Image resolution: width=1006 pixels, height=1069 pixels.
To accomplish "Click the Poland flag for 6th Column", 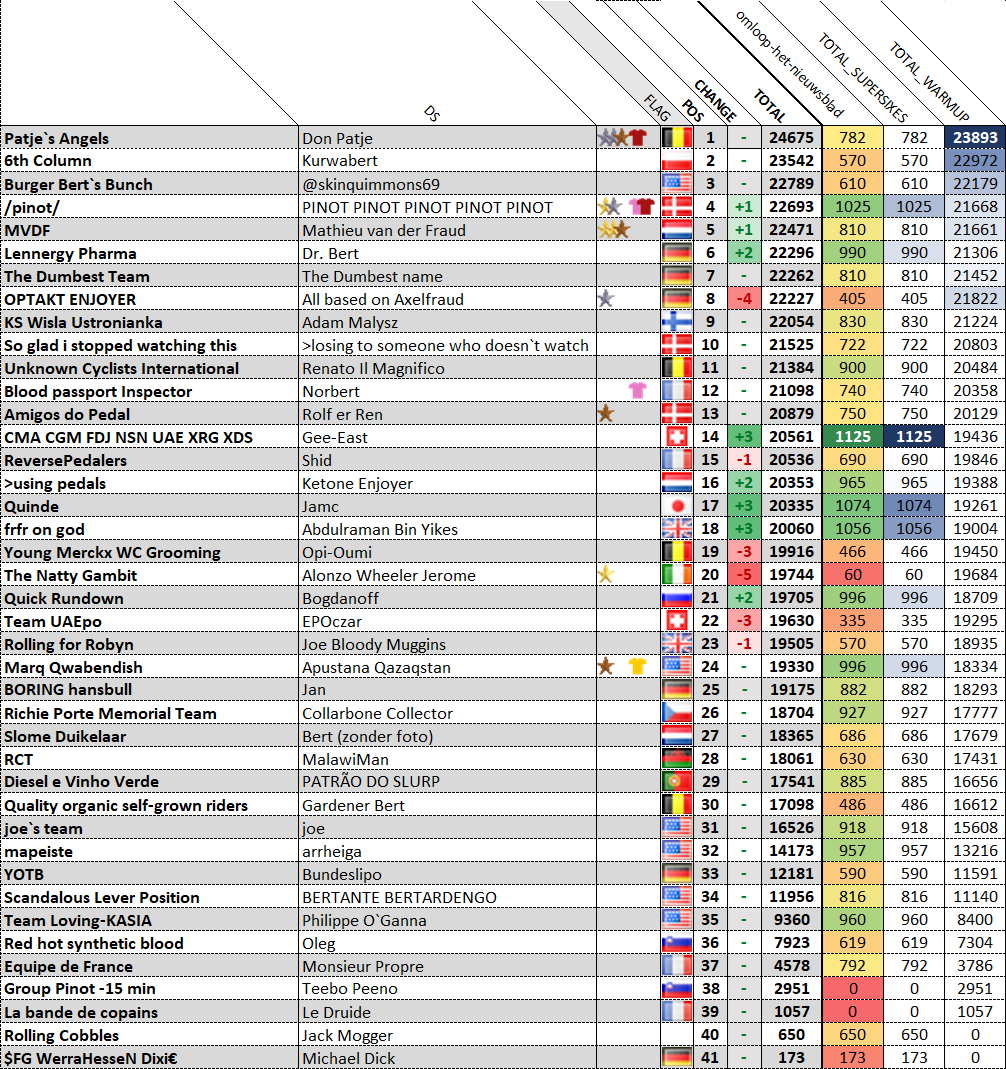I will pos(676,161).
